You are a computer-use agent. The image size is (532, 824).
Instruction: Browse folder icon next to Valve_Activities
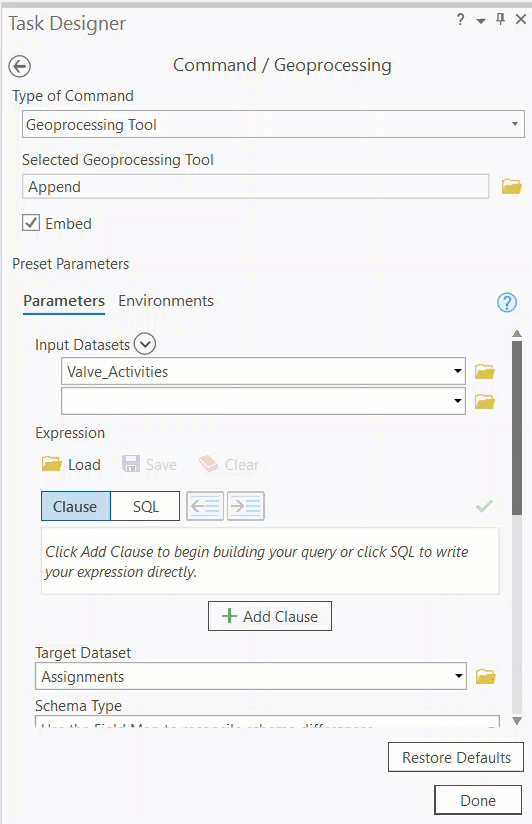[485, 372]
